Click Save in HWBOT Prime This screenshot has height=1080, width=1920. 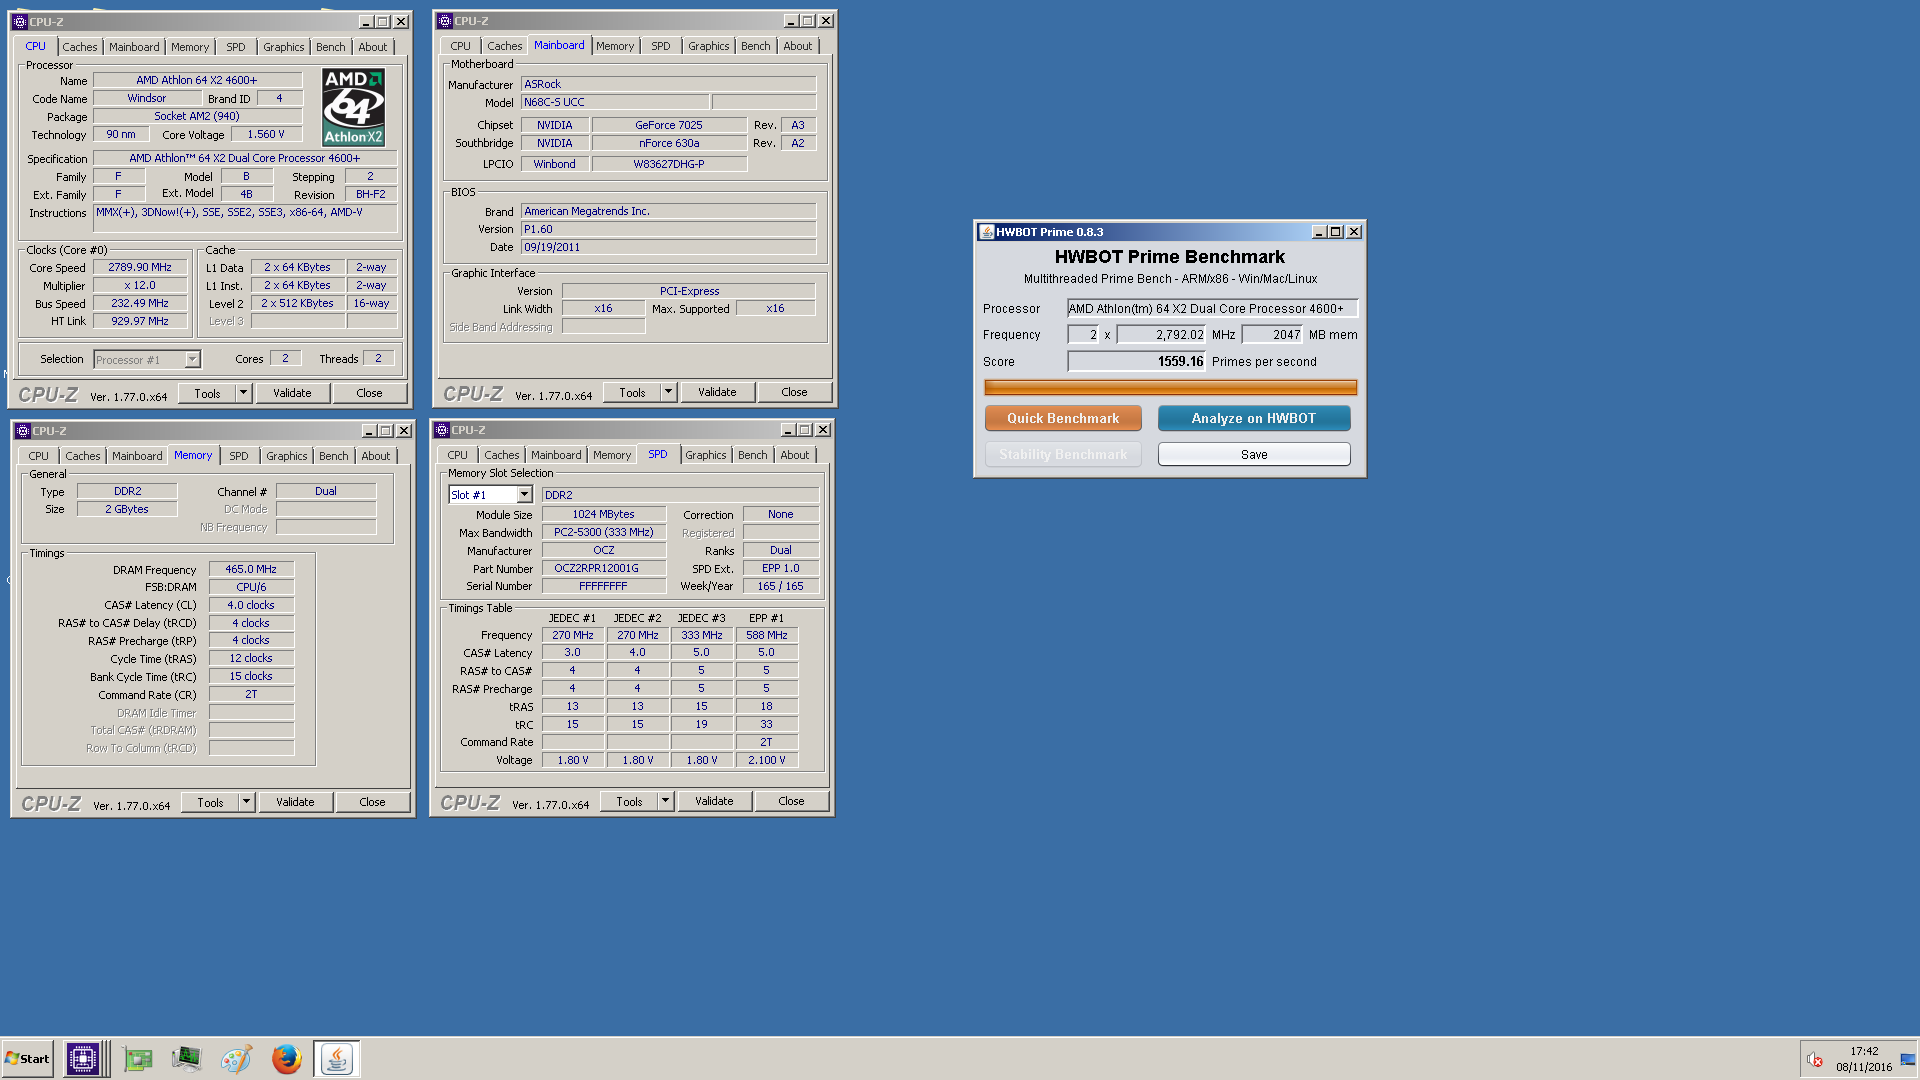[1254, 454]
